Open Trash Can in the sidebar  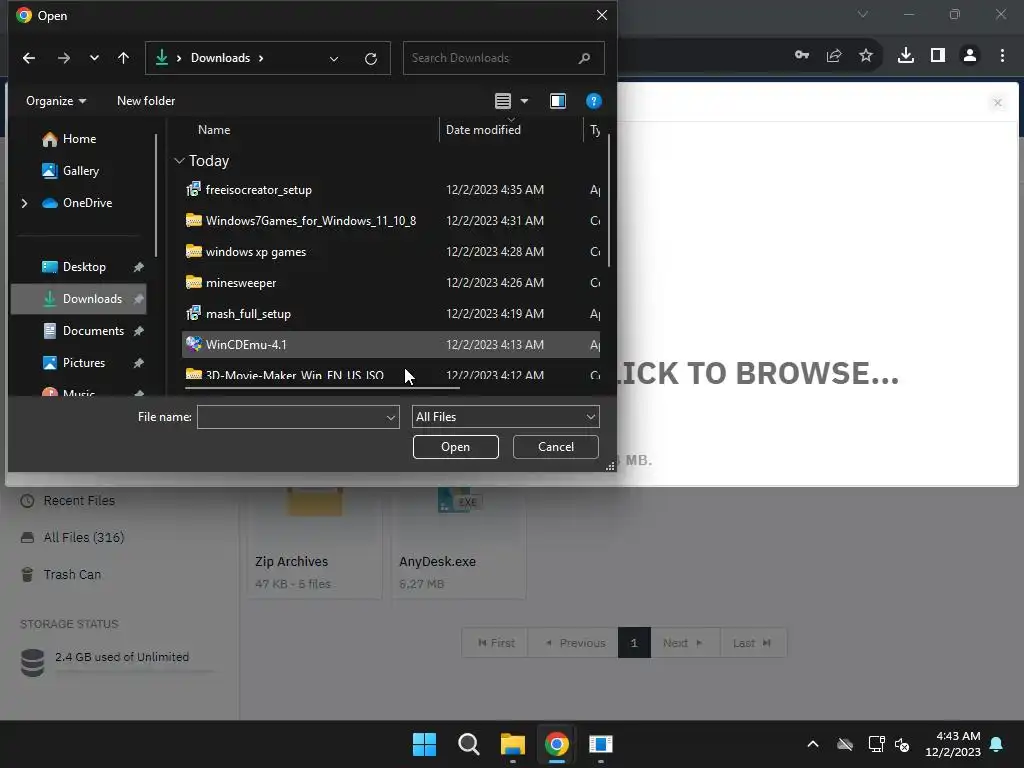[x=61, y=575]
